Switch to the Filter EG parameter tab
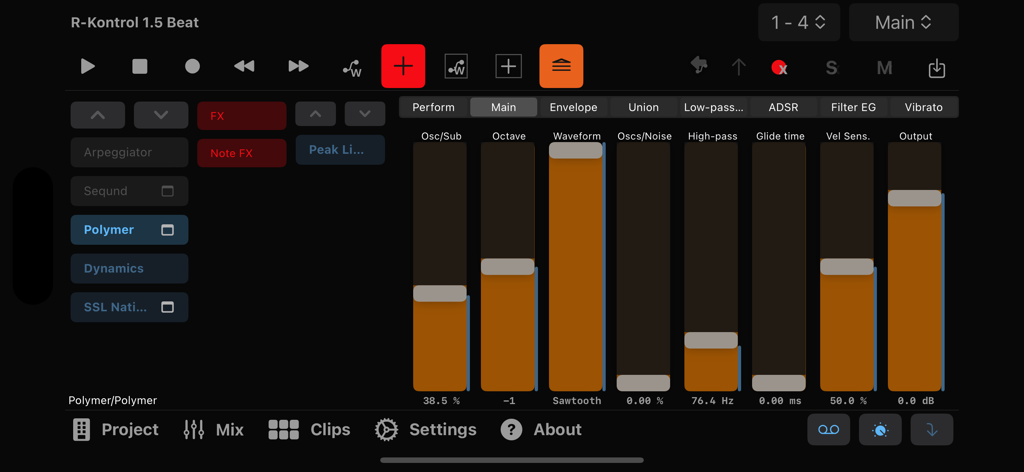1024x472 pixels. click(853, 107)
